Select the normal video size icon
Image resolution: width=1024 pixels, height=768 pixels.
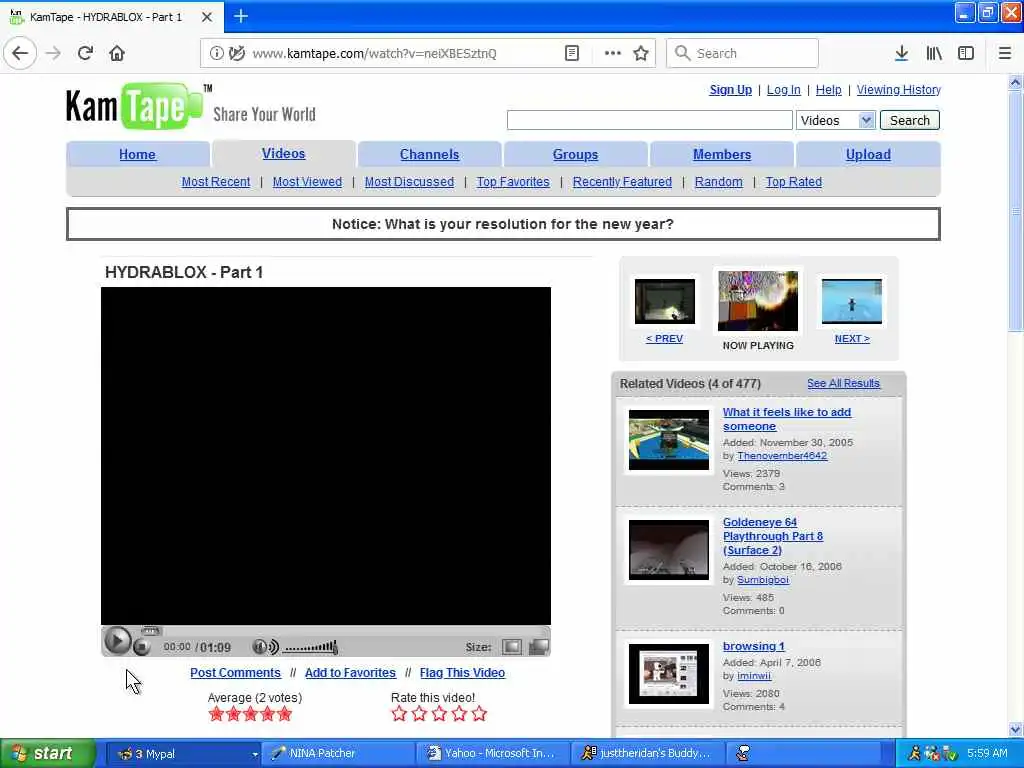point(511,647)
